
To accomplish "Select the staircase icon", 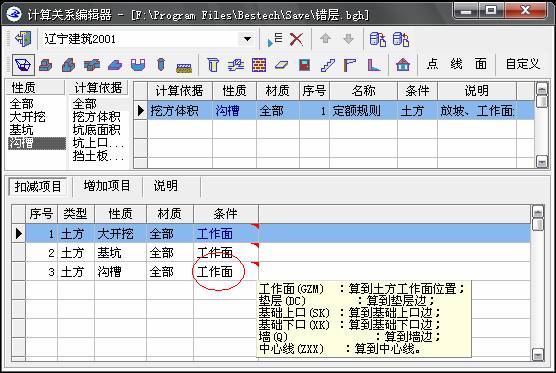I will [328, 65].
